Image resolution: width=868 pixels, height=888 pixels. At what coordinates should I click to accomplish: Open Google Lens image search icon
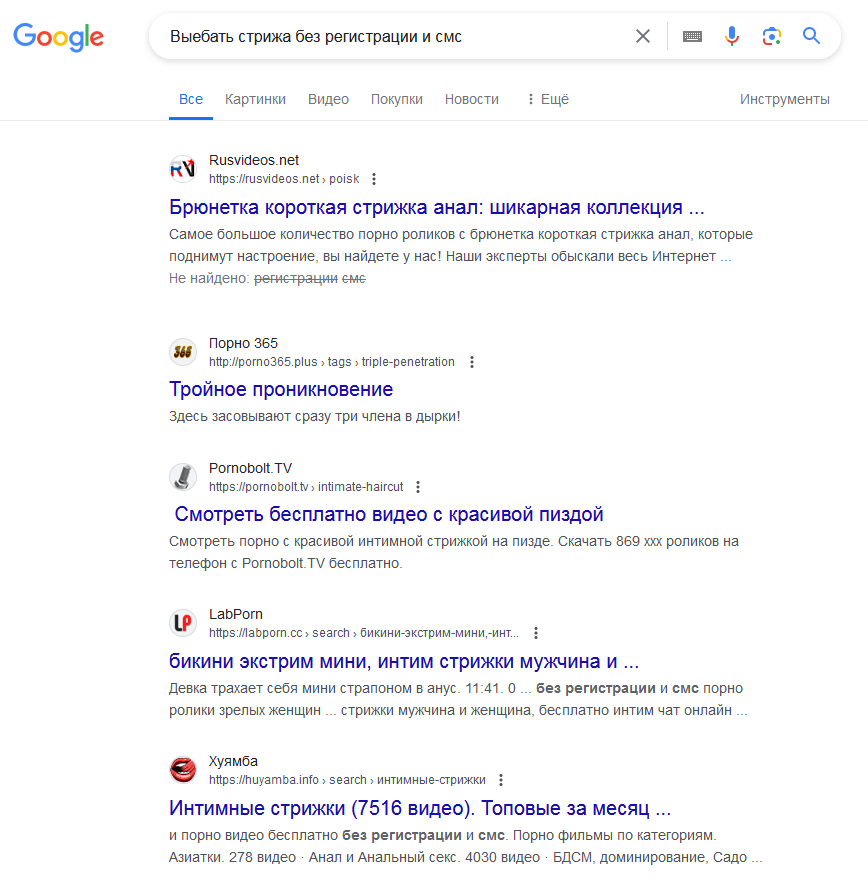pos(771,36)
